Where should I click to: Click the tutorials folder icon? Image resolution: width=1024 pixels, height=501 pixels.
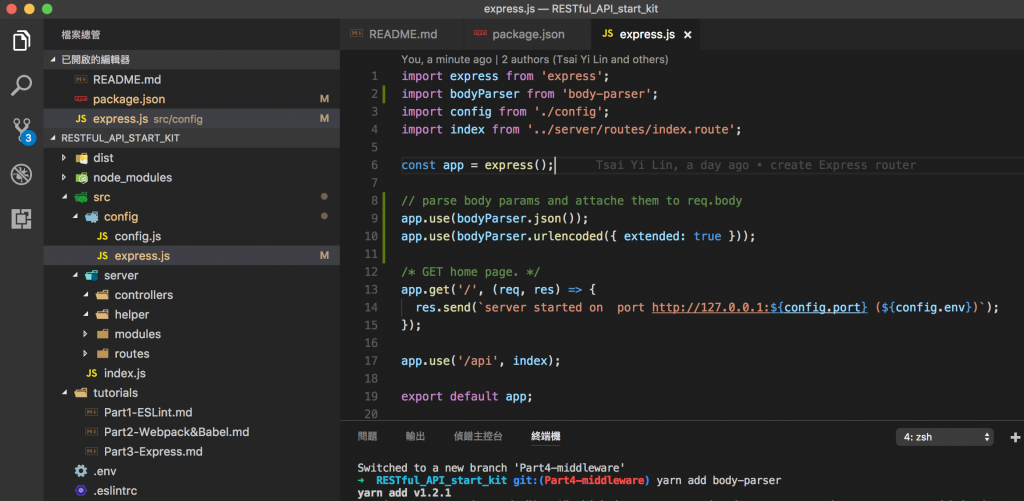click(x=81, y=393)
